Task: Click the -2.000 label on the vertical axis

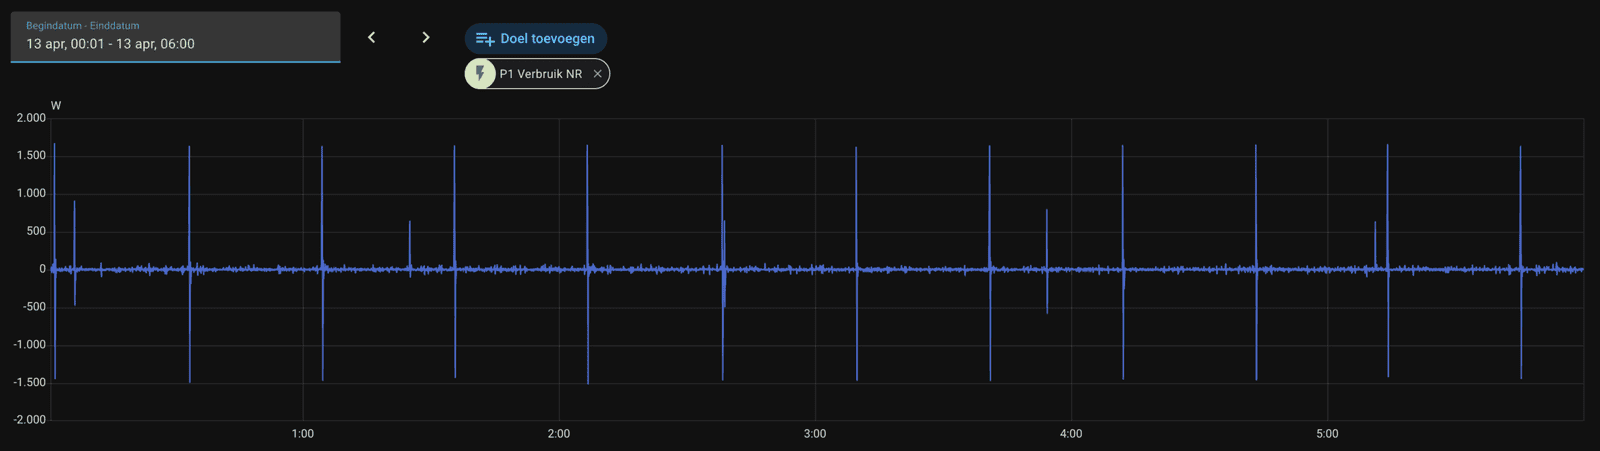Action: click(x=30, y=420)
